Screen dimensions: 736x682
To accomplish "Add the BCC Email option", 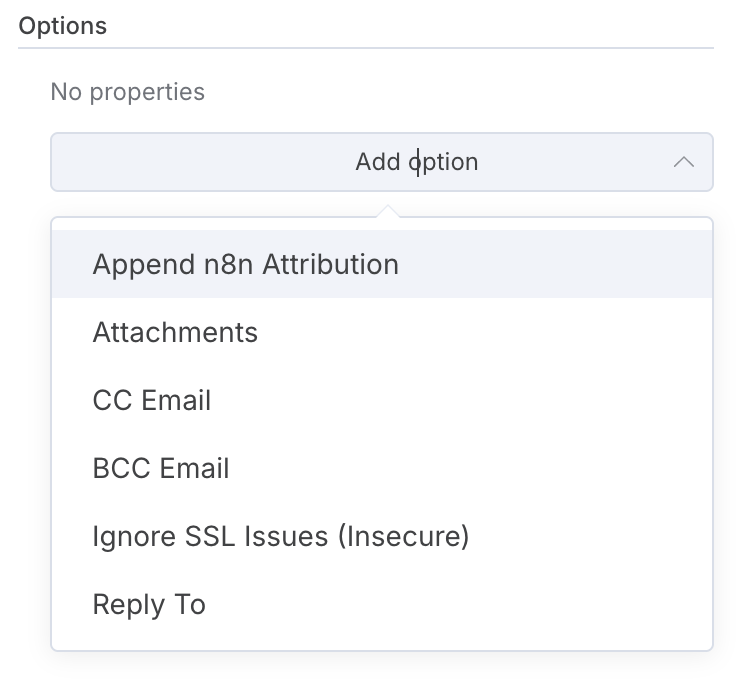I will (x=161, y=468).
